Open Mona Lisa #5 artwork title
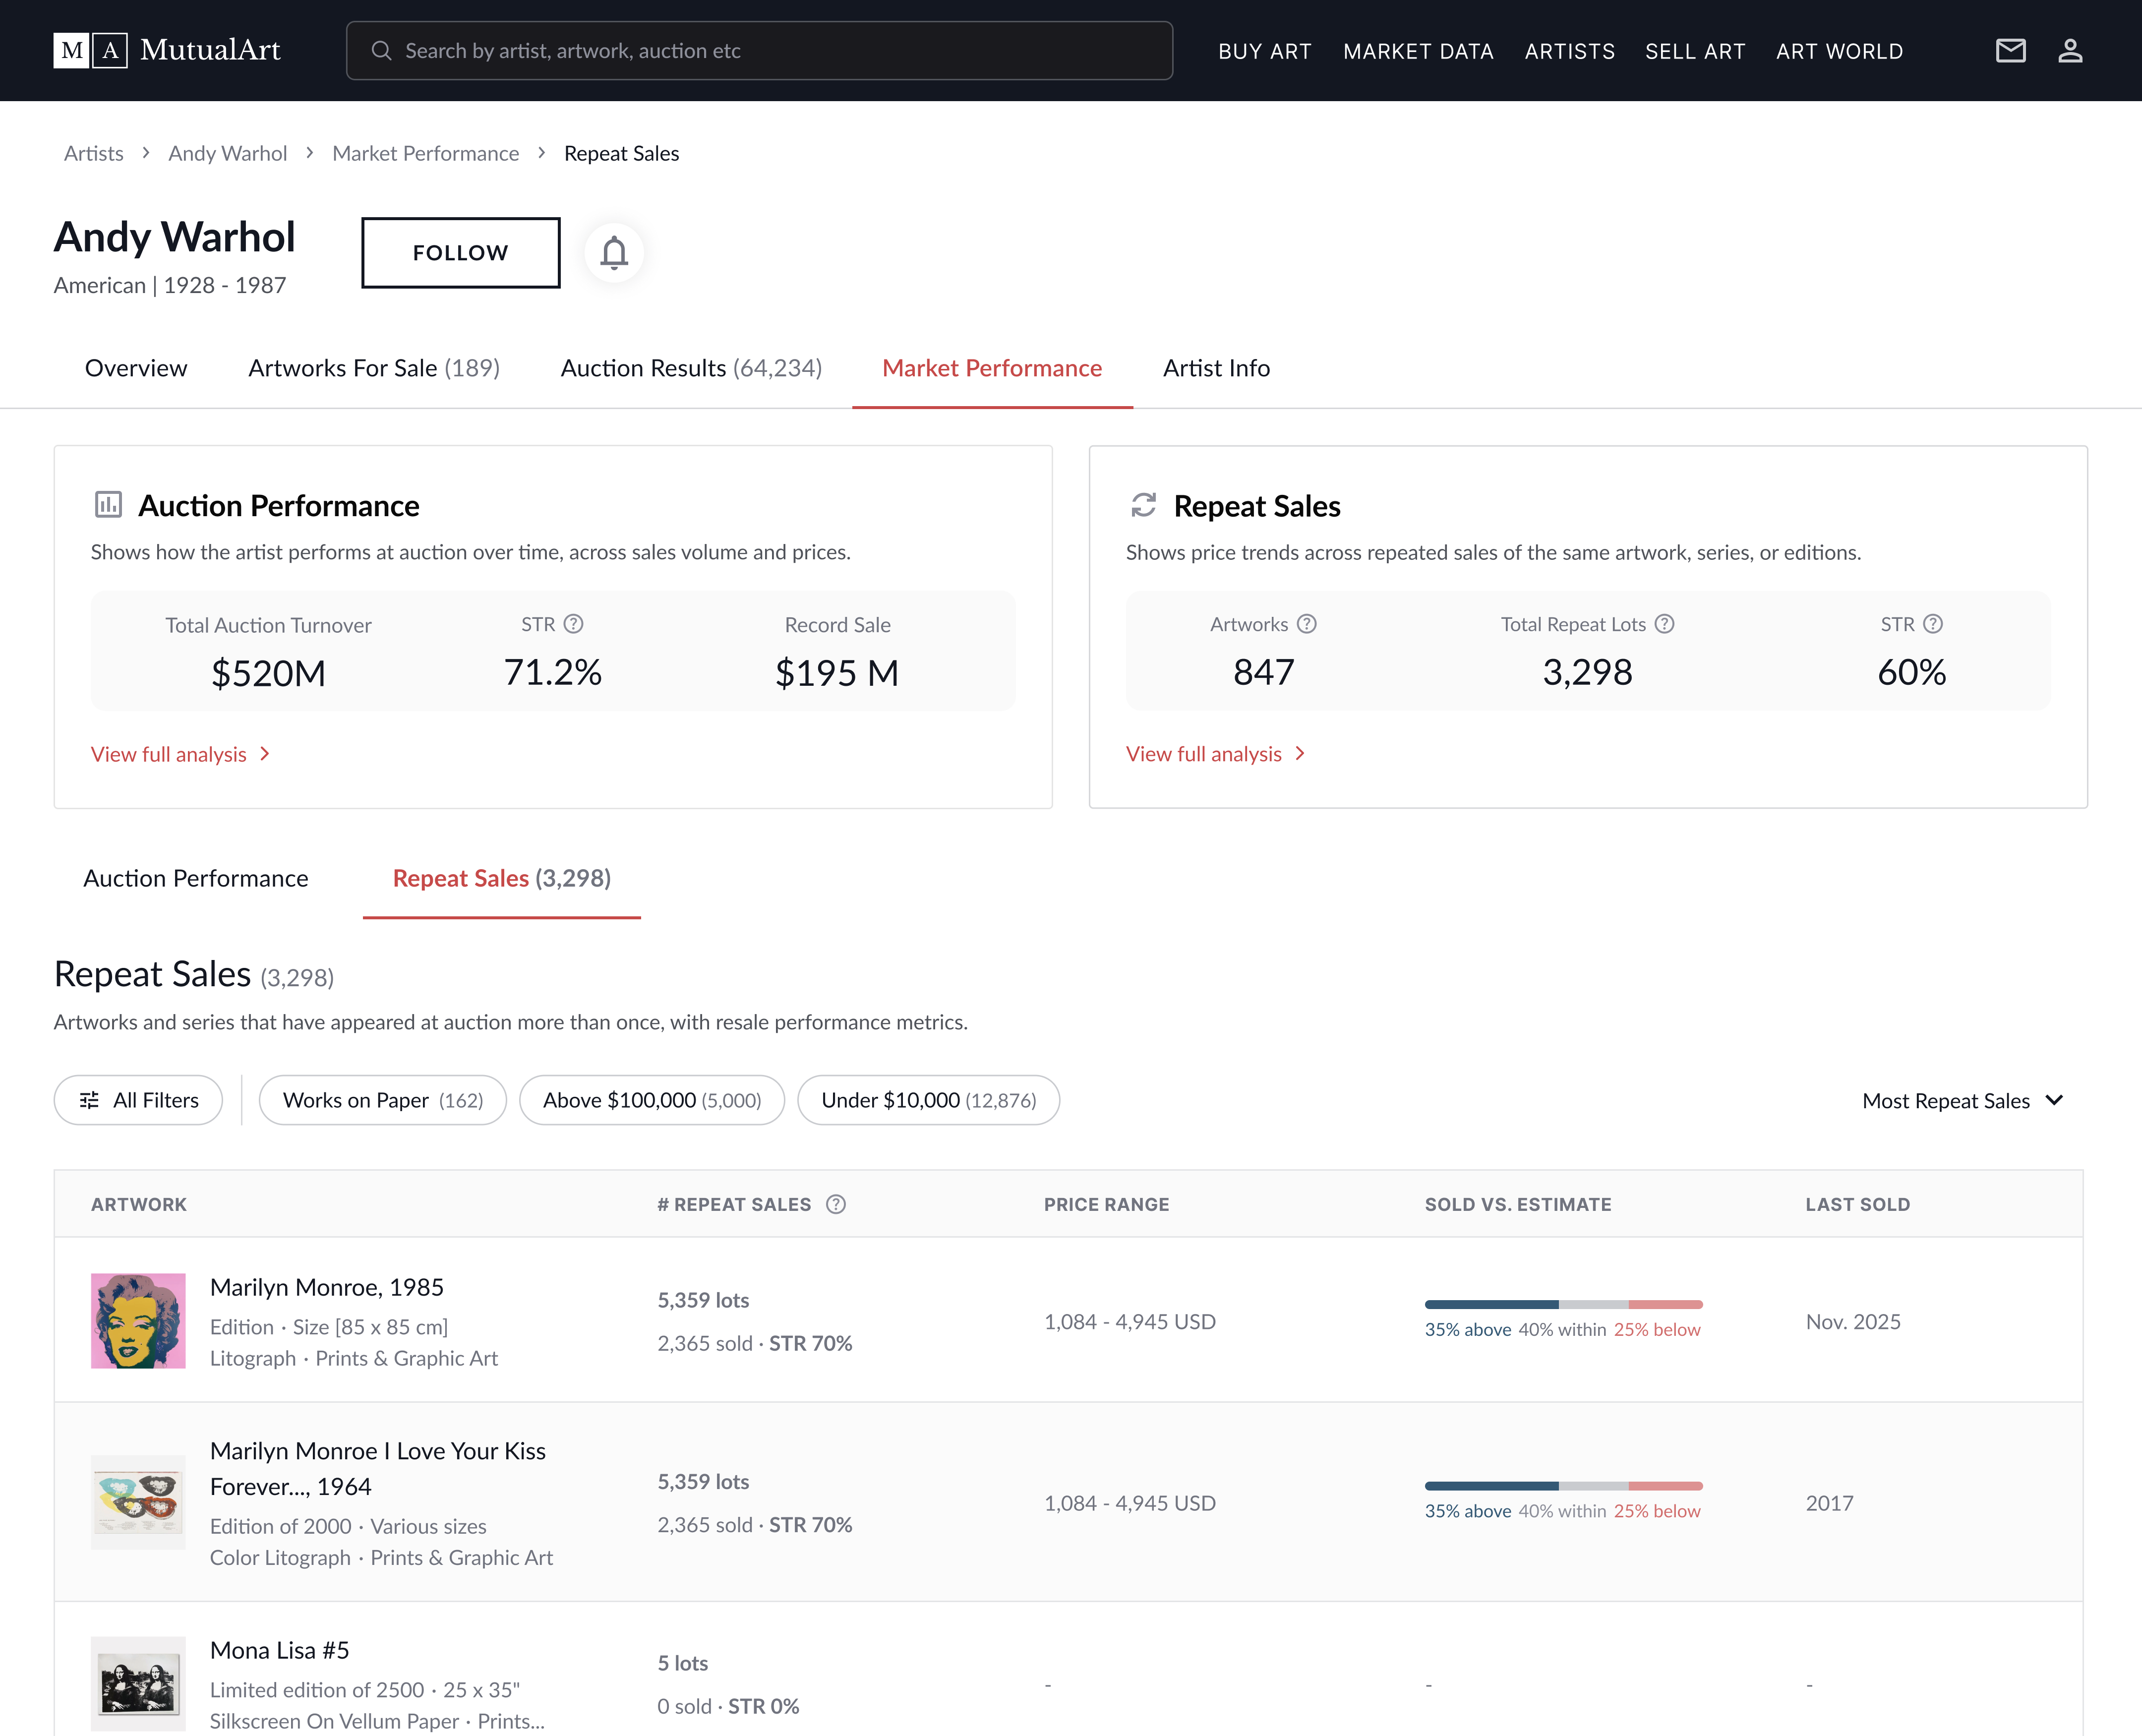2142x1736 pixels. [x=280, y=1650]
